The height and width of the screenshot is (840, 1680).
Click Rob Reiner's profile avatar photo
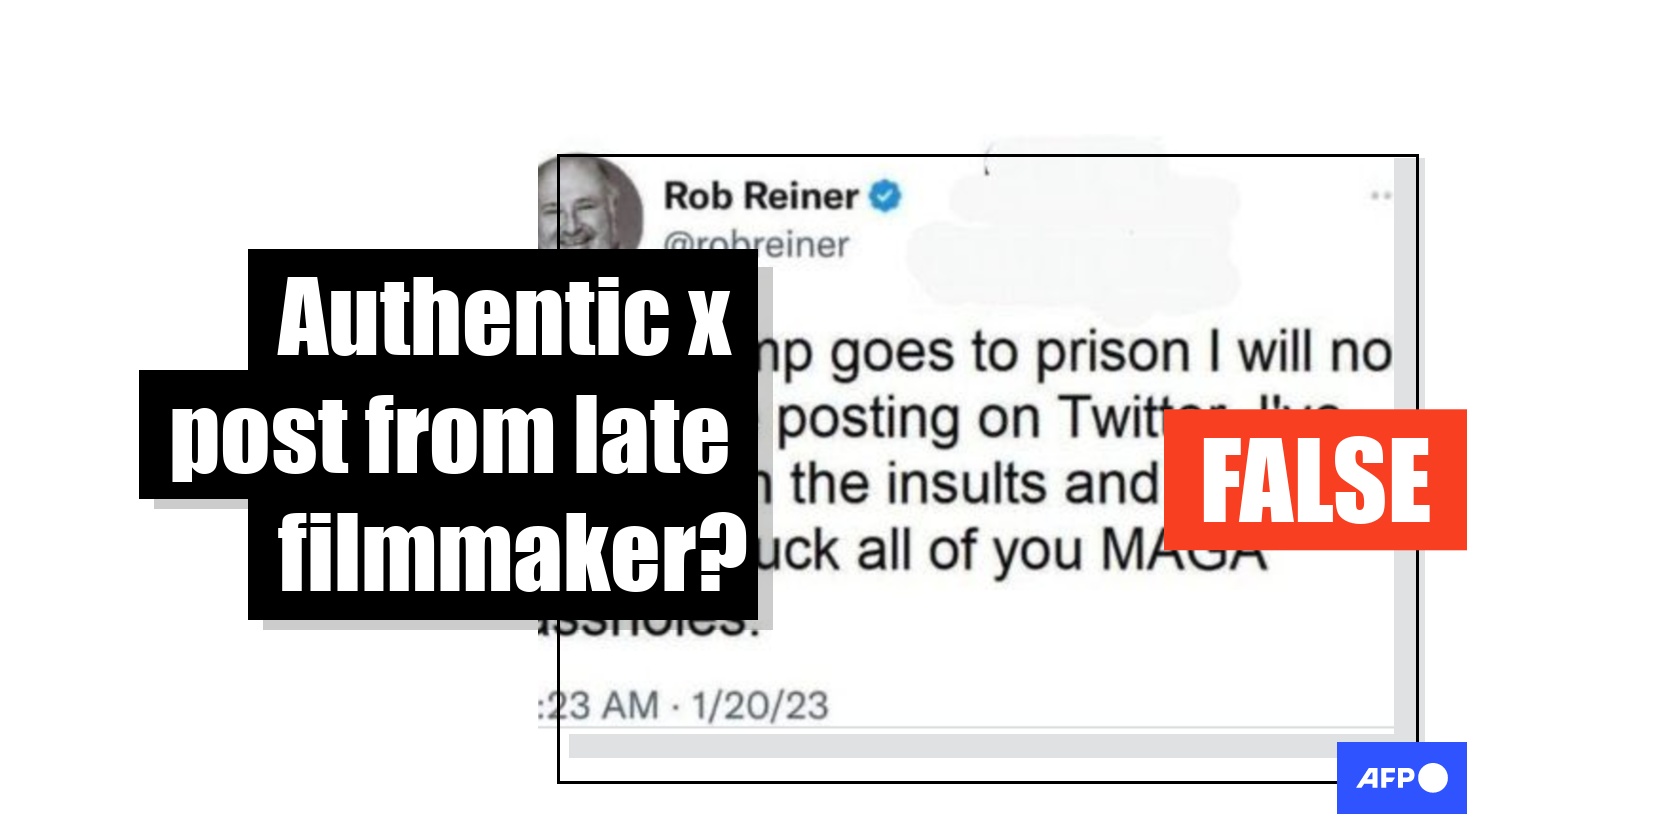click(x=592, y=204)
